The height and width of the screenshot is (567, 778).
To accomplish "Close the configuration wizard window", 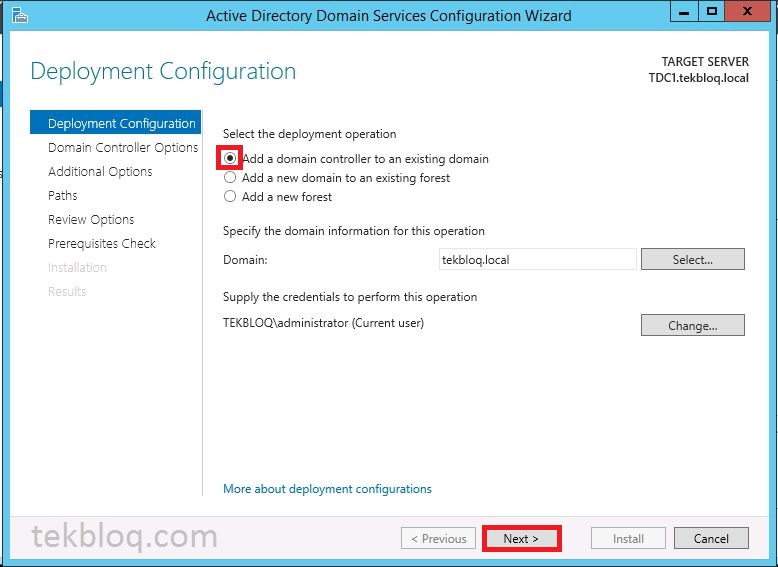I will tap(747, 12).
